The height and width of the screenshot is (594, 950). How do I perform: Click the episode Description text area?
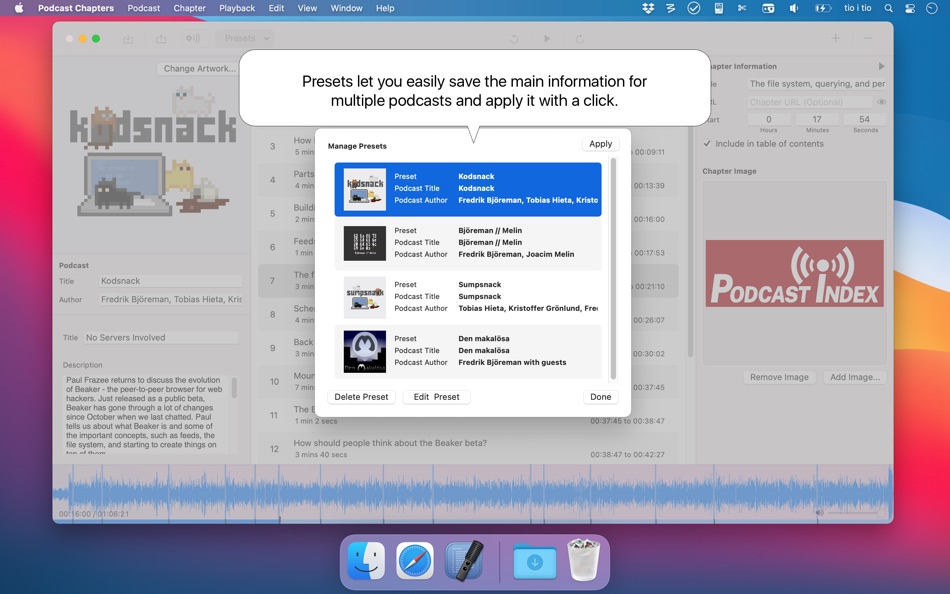click(x=145, y=414)
